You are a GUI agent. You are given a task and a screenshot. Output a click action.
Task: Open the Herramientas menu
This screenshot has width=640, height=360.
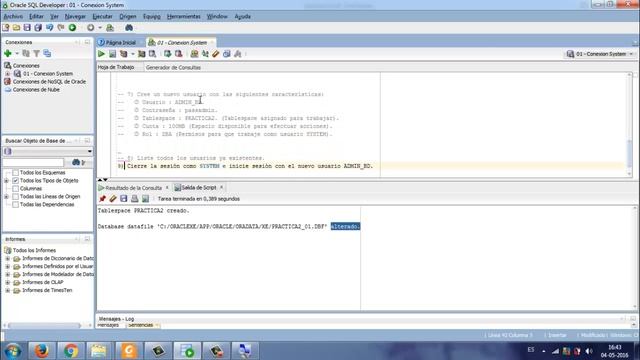(x=184, y=16)
